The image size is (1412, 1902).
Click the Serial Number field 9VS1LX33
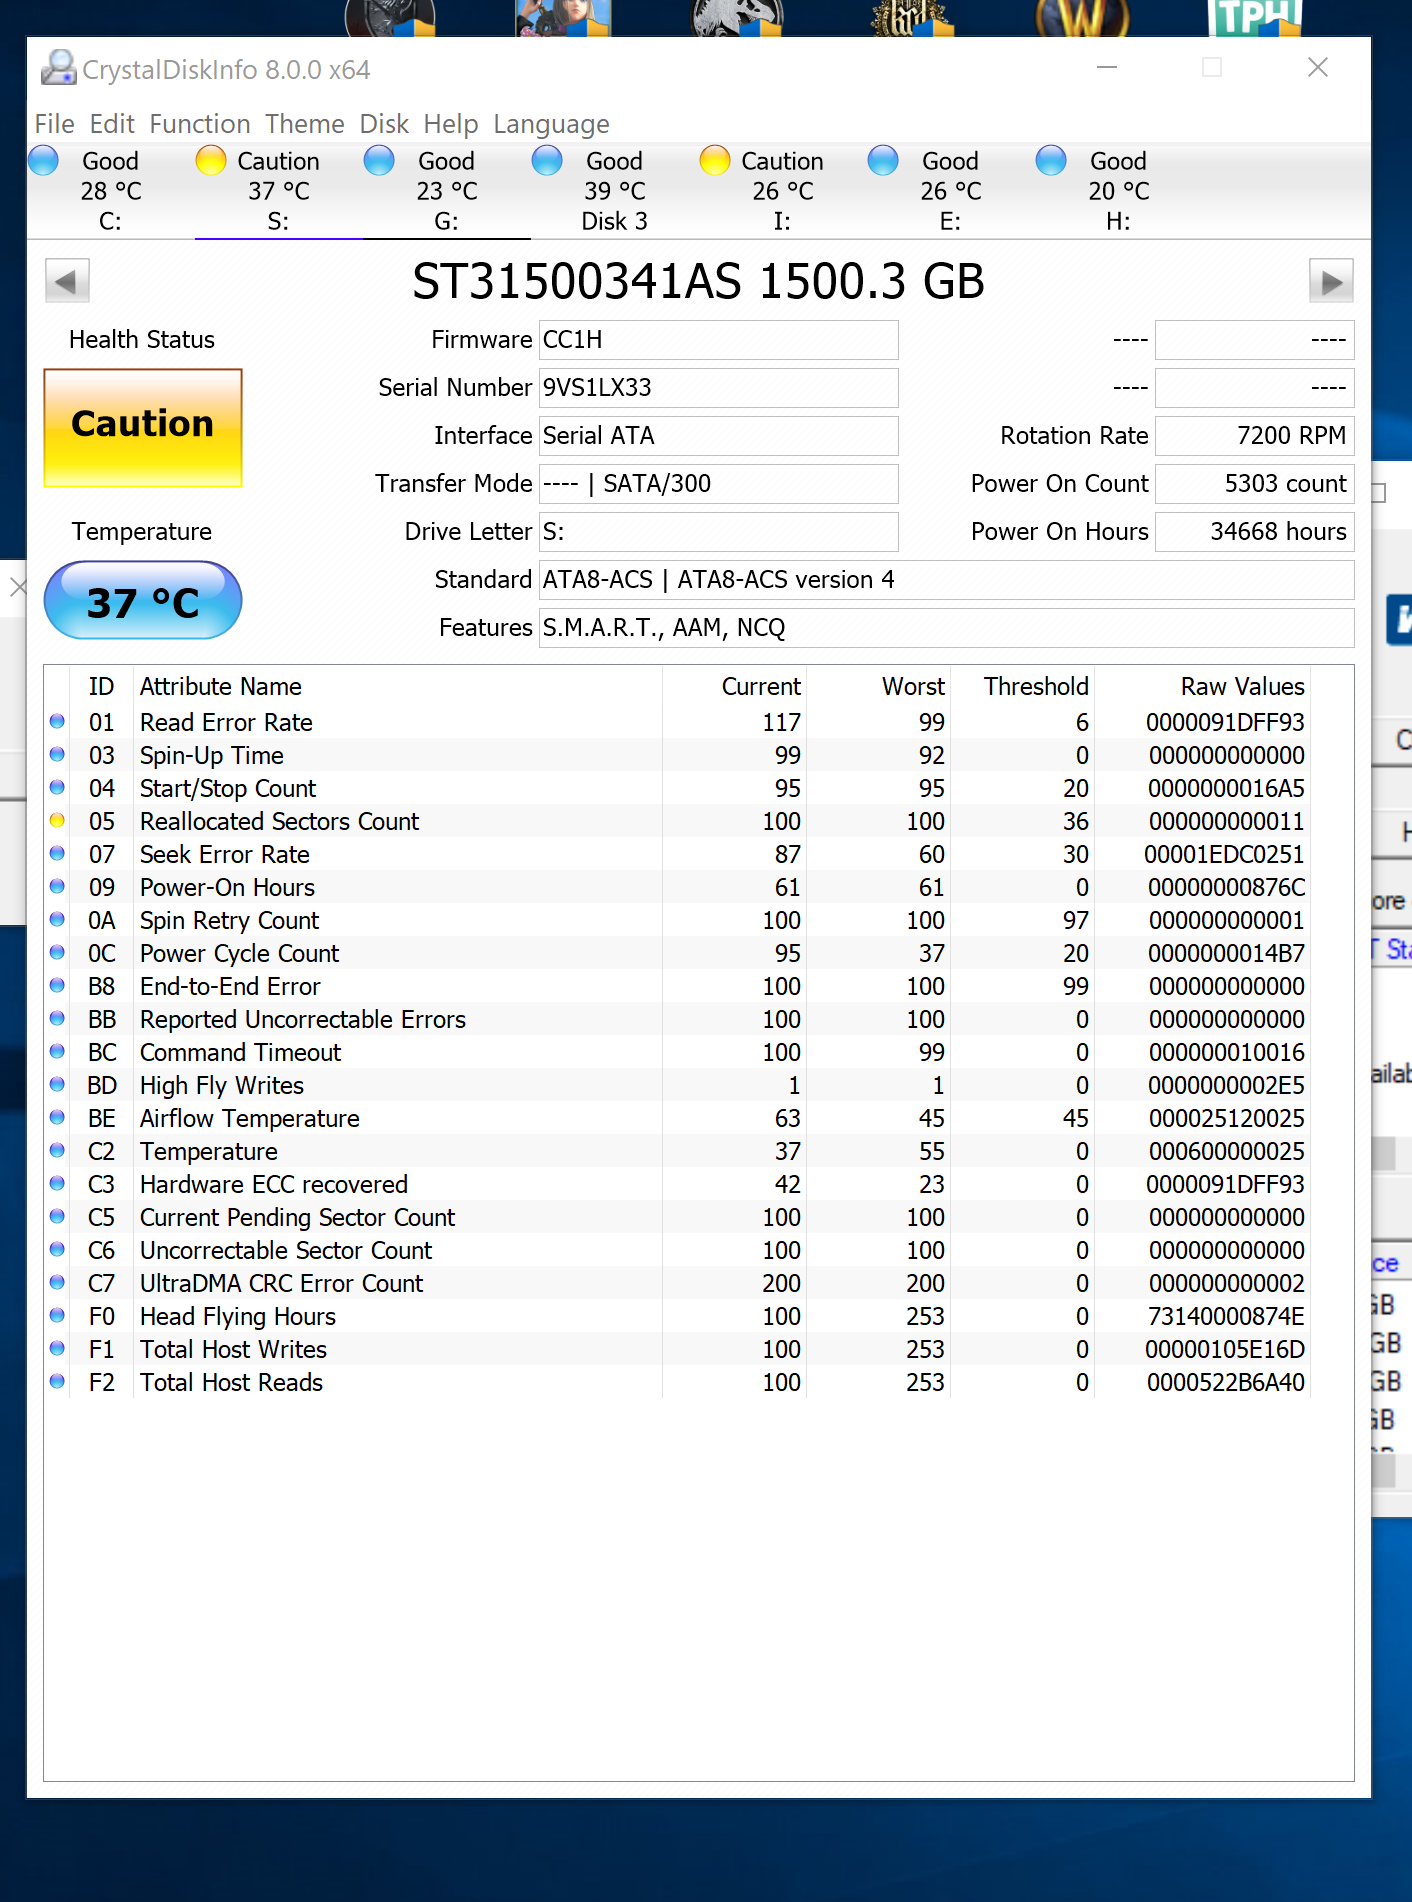pyautogui.click(x=718, y=388)
